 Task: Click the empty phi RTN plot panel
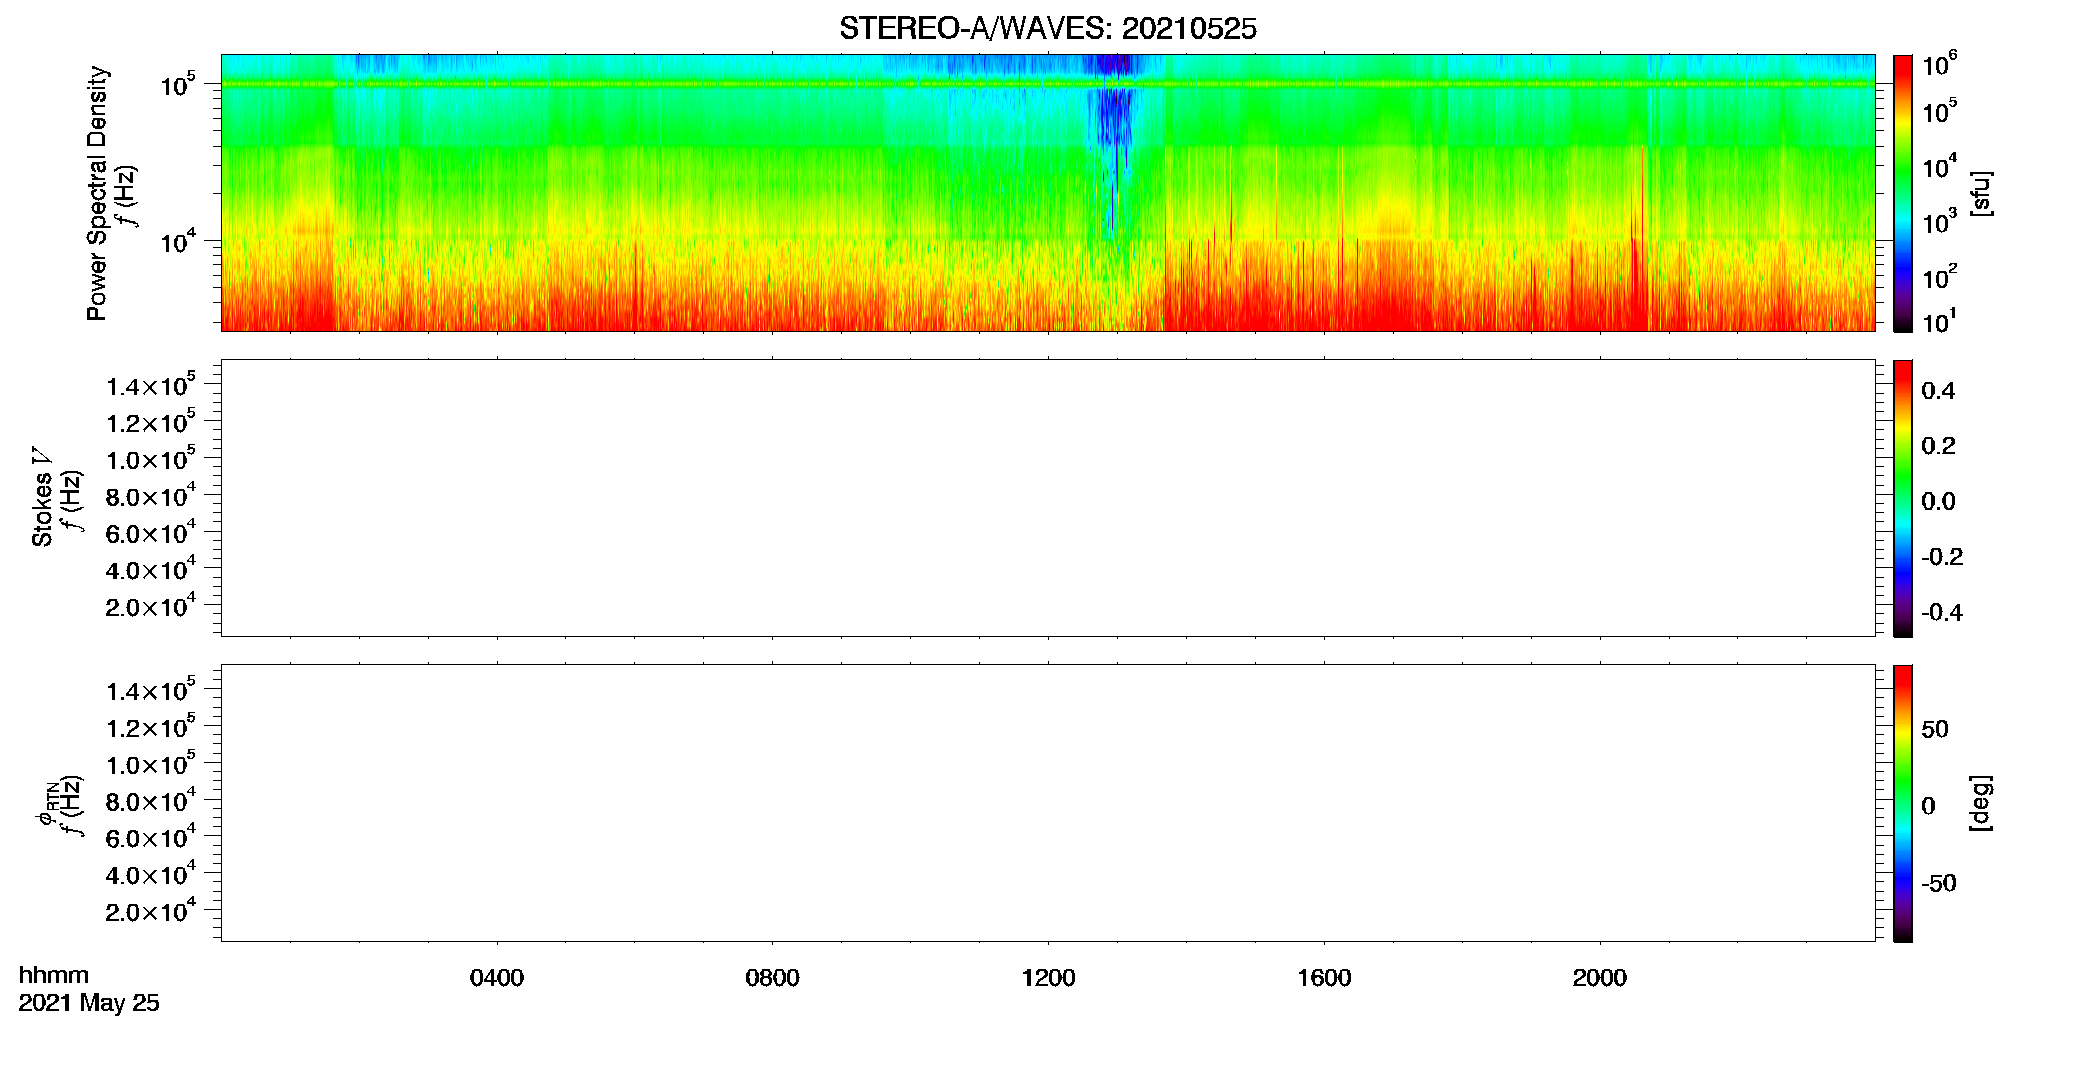(1048, 803)
